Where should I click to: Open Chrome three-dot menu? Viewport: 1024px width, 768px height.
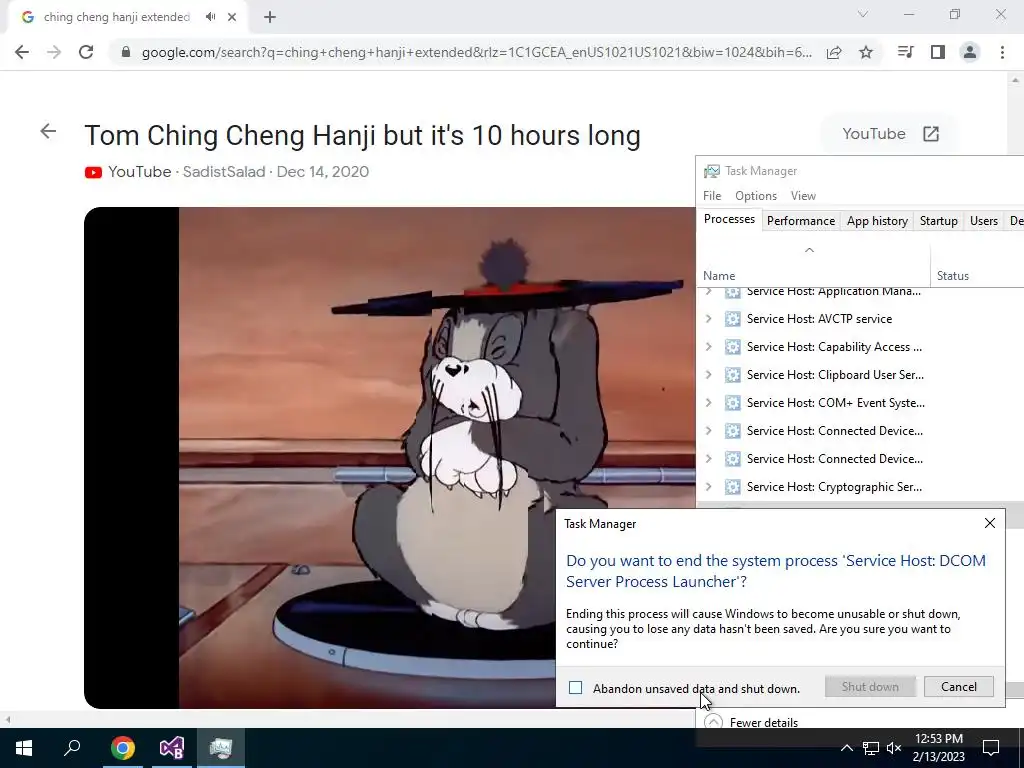[x=1002, y=52]
